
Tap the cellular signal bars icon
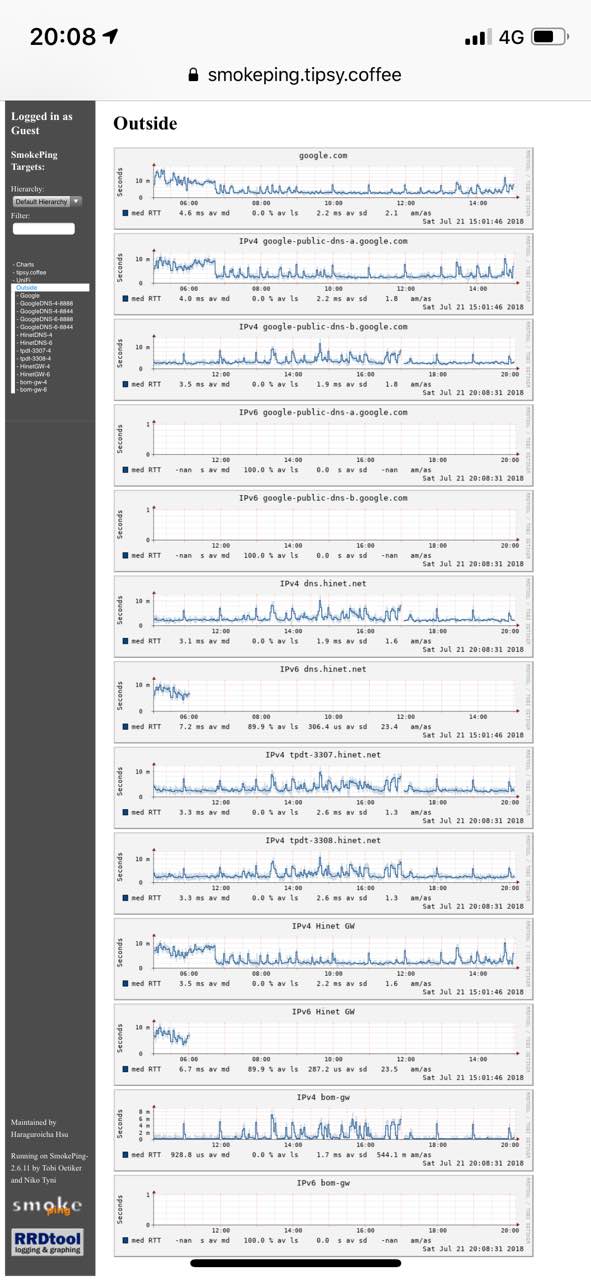(478, 37)
